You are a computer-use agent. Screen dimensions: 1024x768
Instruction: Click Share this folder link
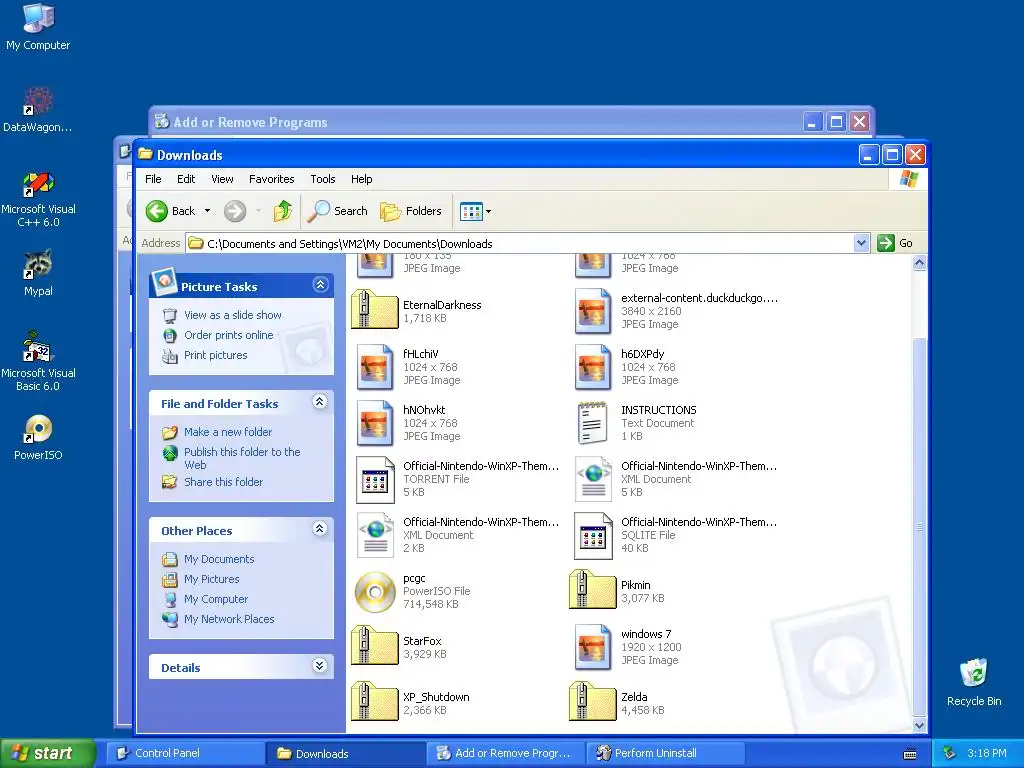coord(223,482)
